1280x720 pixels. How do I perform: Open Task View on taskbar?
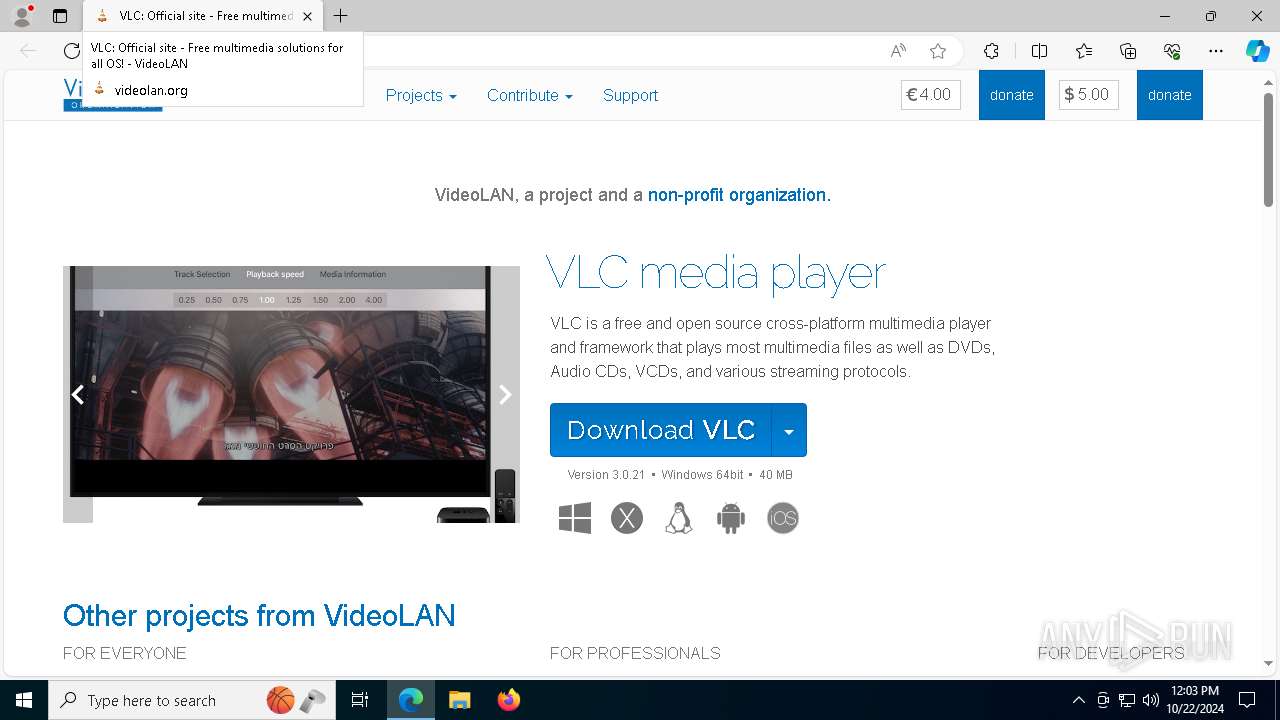pyautogui.click(x=360, y=700)
